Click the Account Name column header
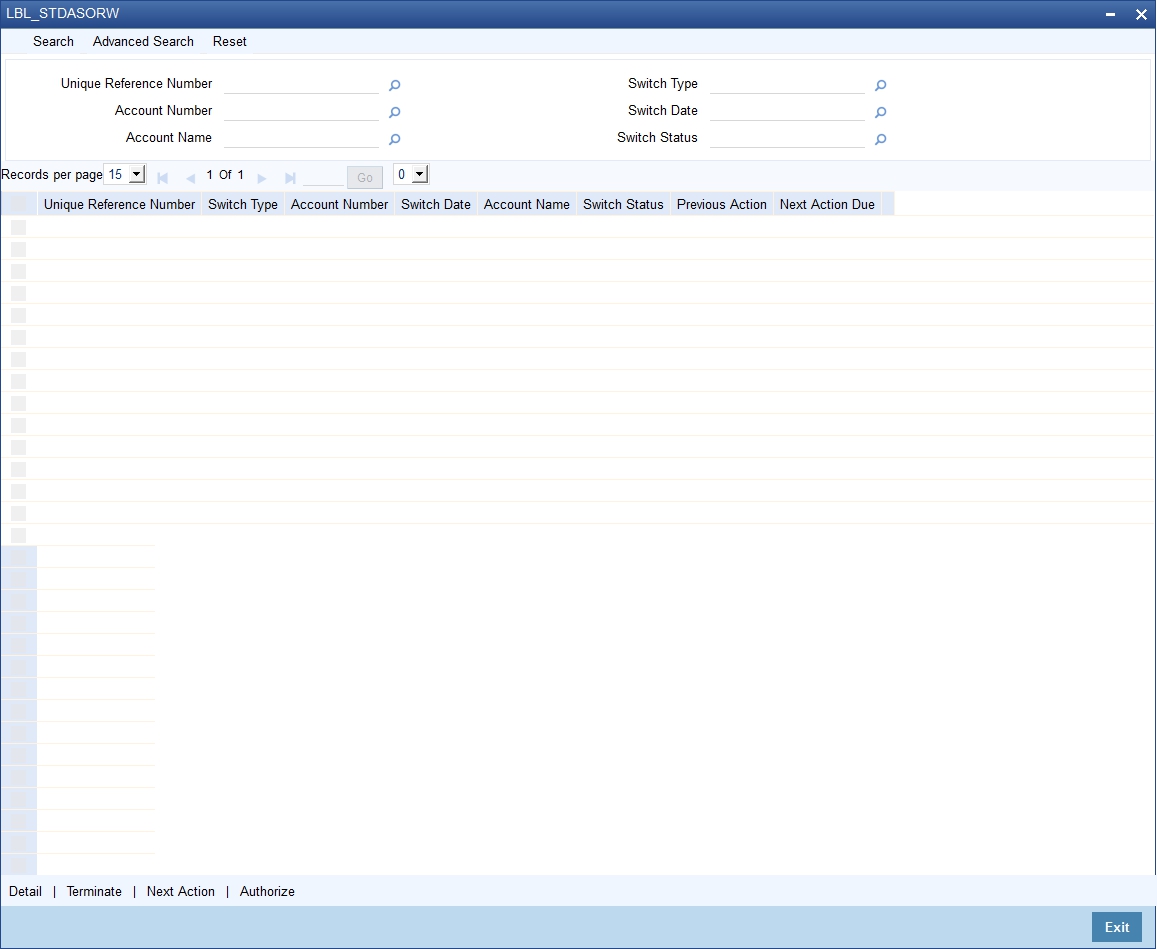The height and width of the screenshot is (949, 1157). [527, 204]
